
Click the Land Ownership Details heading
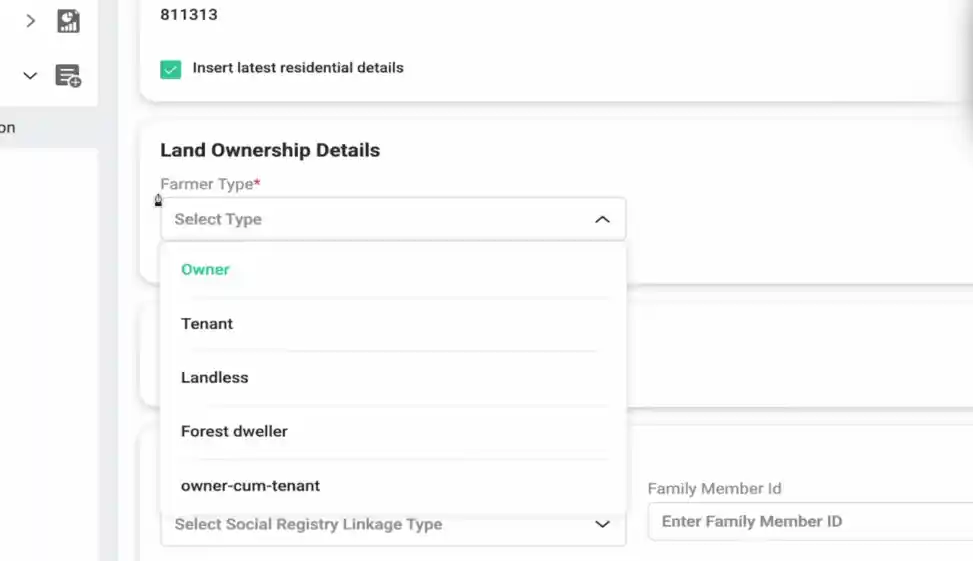pos(270,150)
